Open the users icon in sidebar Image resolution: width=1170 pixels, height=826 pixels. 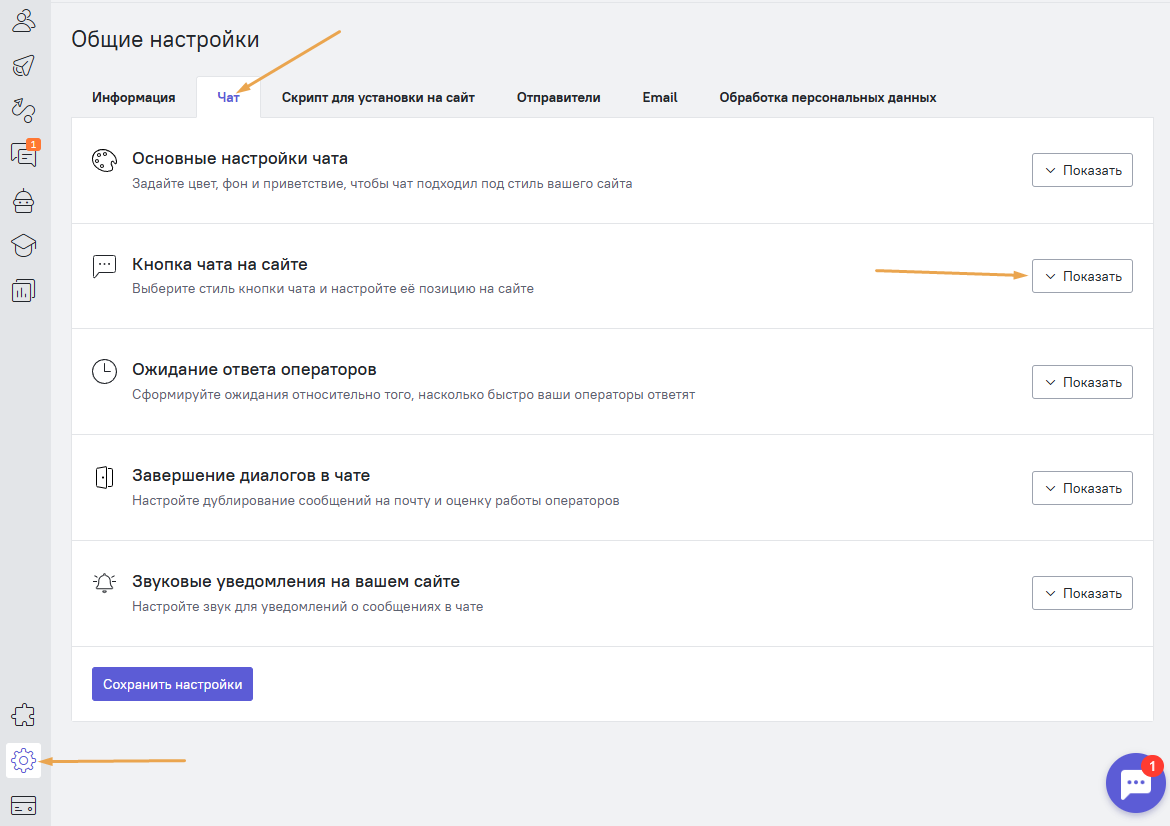(x=23, y=20)
